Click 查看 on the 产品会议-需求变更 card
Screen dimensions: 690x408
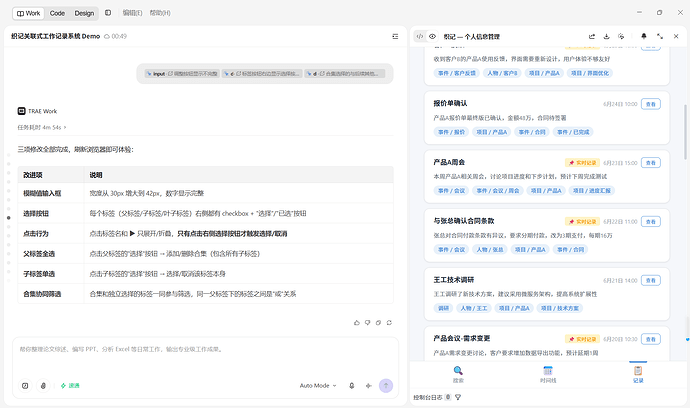point(651,339)
